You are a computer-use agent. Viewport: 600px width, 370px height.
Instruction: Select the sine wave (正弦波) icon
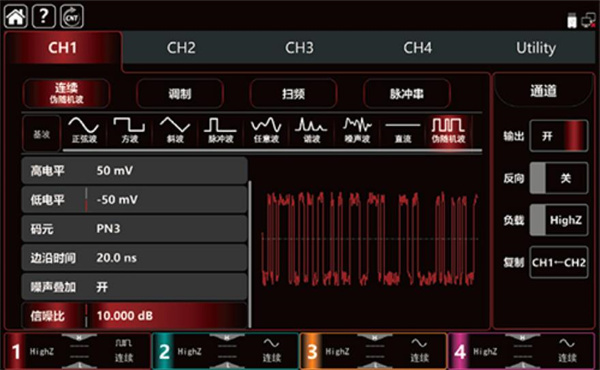(84, 130)
